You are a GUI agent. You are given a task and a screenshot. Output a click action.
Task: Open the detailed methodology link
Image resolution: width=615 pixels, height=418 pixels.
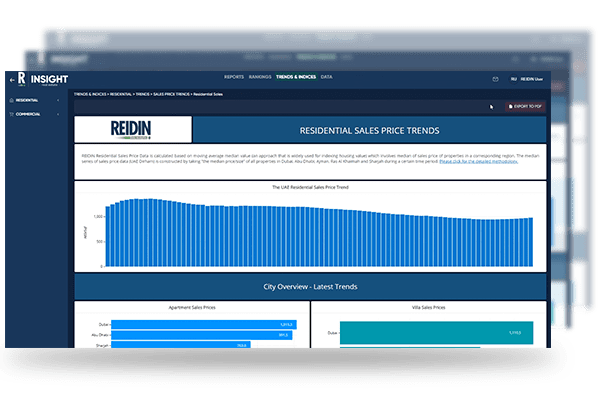[x=479, y=161]
